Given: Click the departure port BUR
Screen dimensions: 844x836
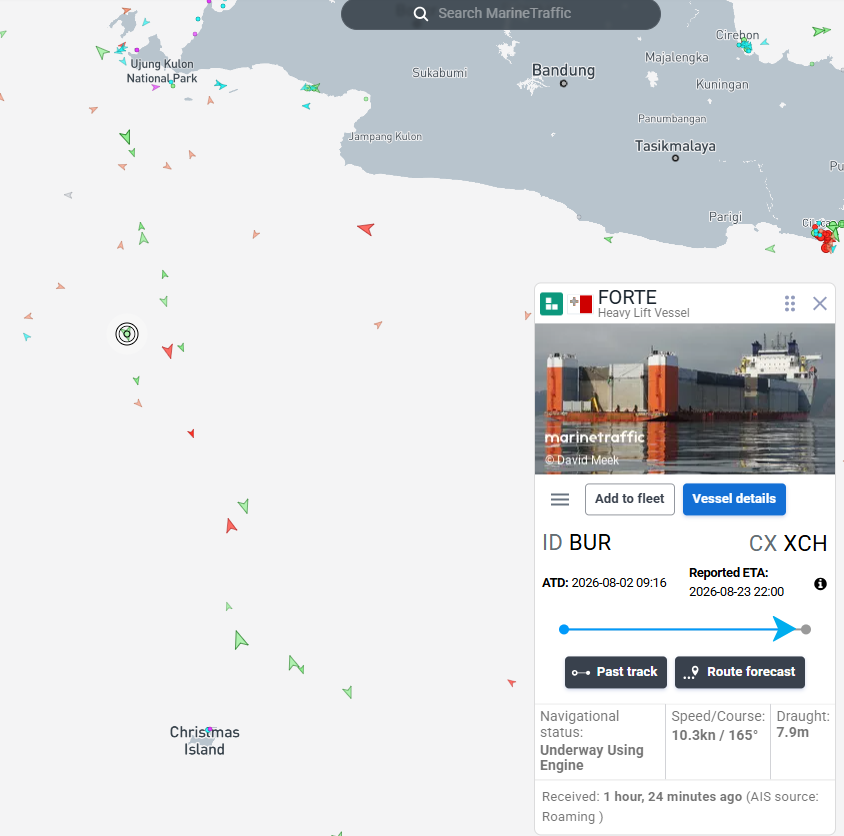Looking at the screenshot, I should click(x=590, y=543).
